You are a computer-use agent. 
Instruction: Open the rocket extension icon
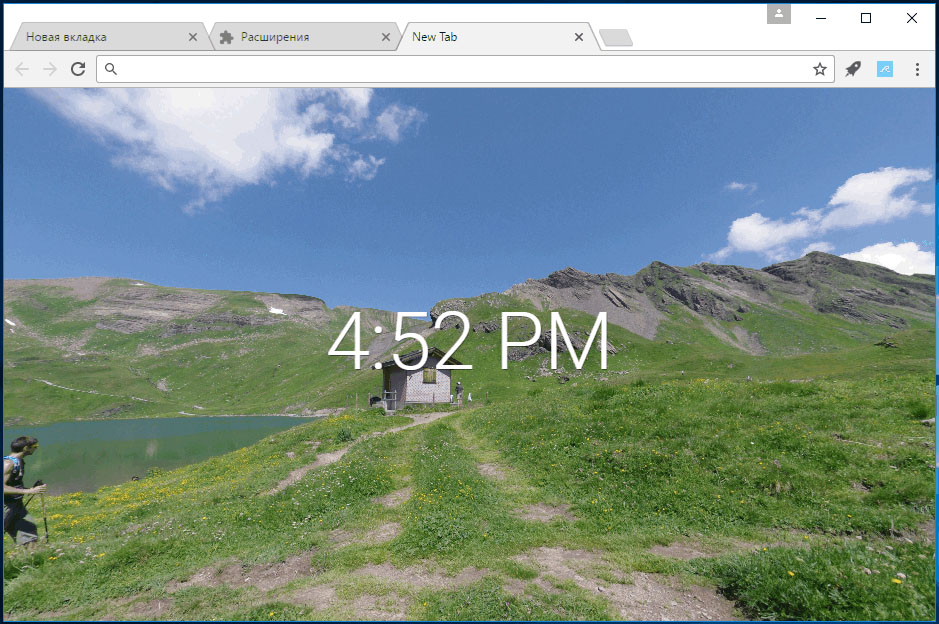coord(853,69)
